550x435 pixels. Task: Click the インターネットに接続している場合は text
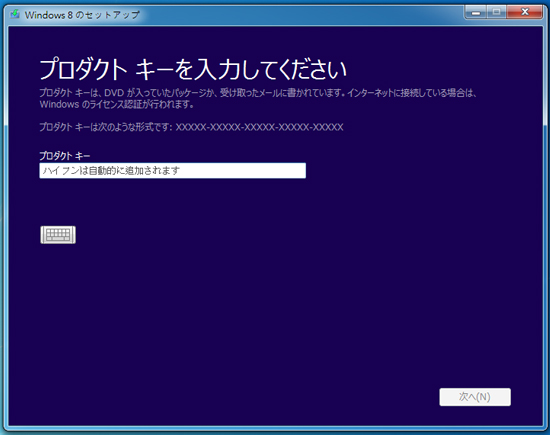412,93
